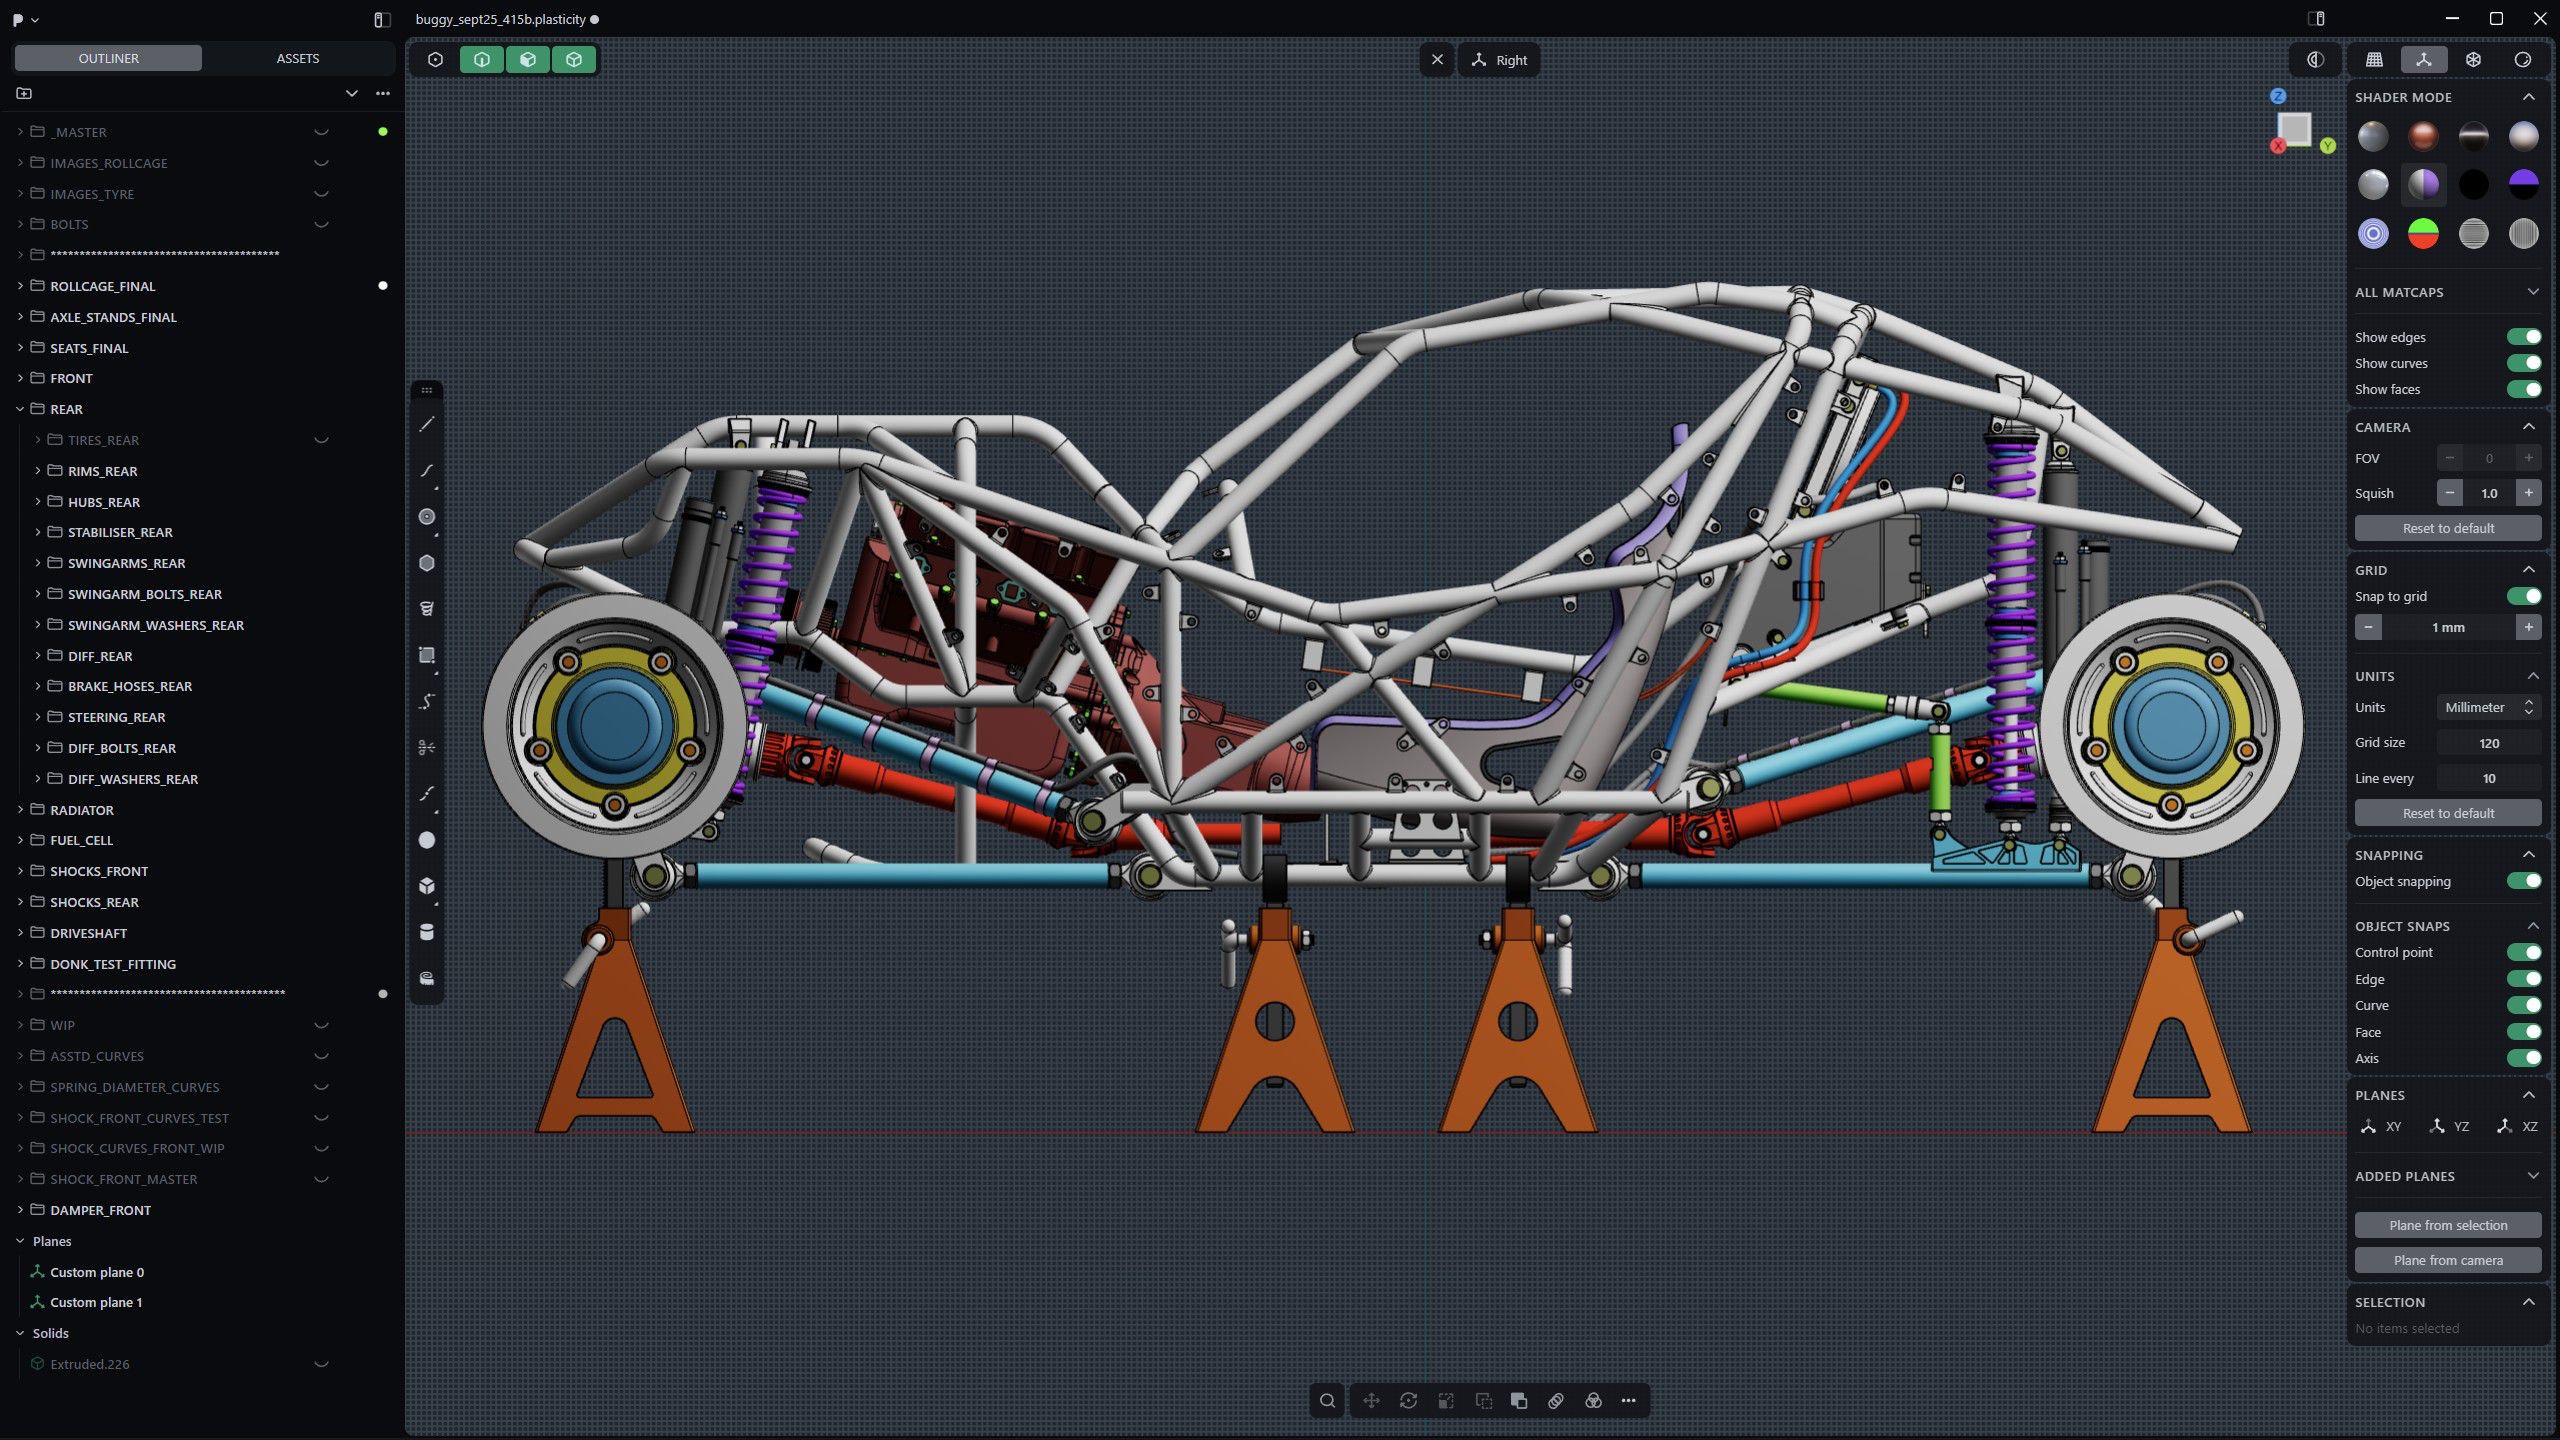Select the Circle tool in left toolbar

[x=427, y=517]
